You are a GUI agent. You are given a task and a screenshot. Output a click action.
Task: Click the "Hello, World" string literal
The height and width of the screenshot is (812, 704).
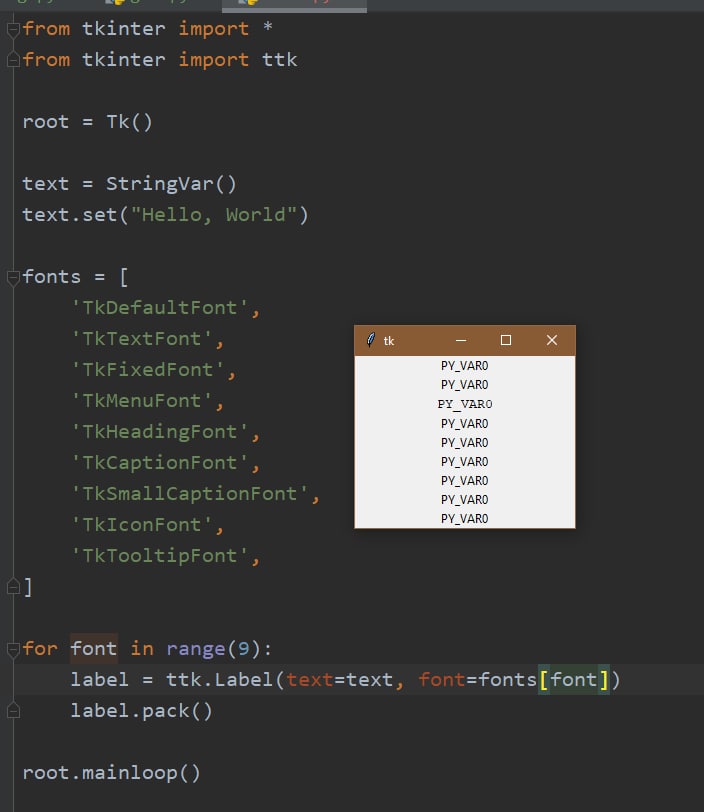(x=213, y=215)
